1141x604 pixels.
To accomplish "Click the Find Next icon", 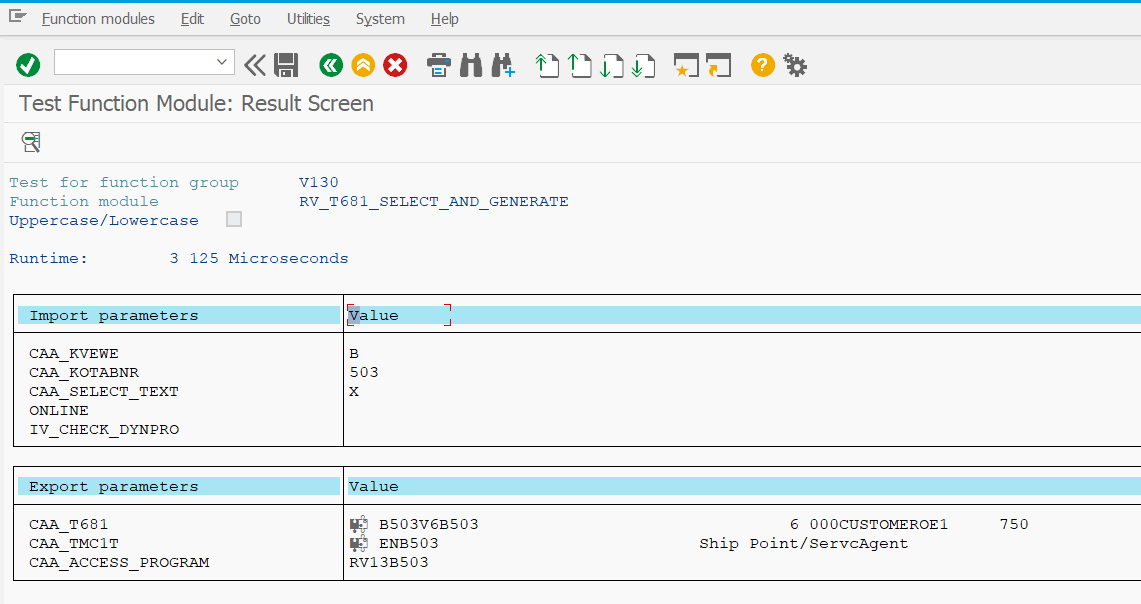I will pos(503,64).
